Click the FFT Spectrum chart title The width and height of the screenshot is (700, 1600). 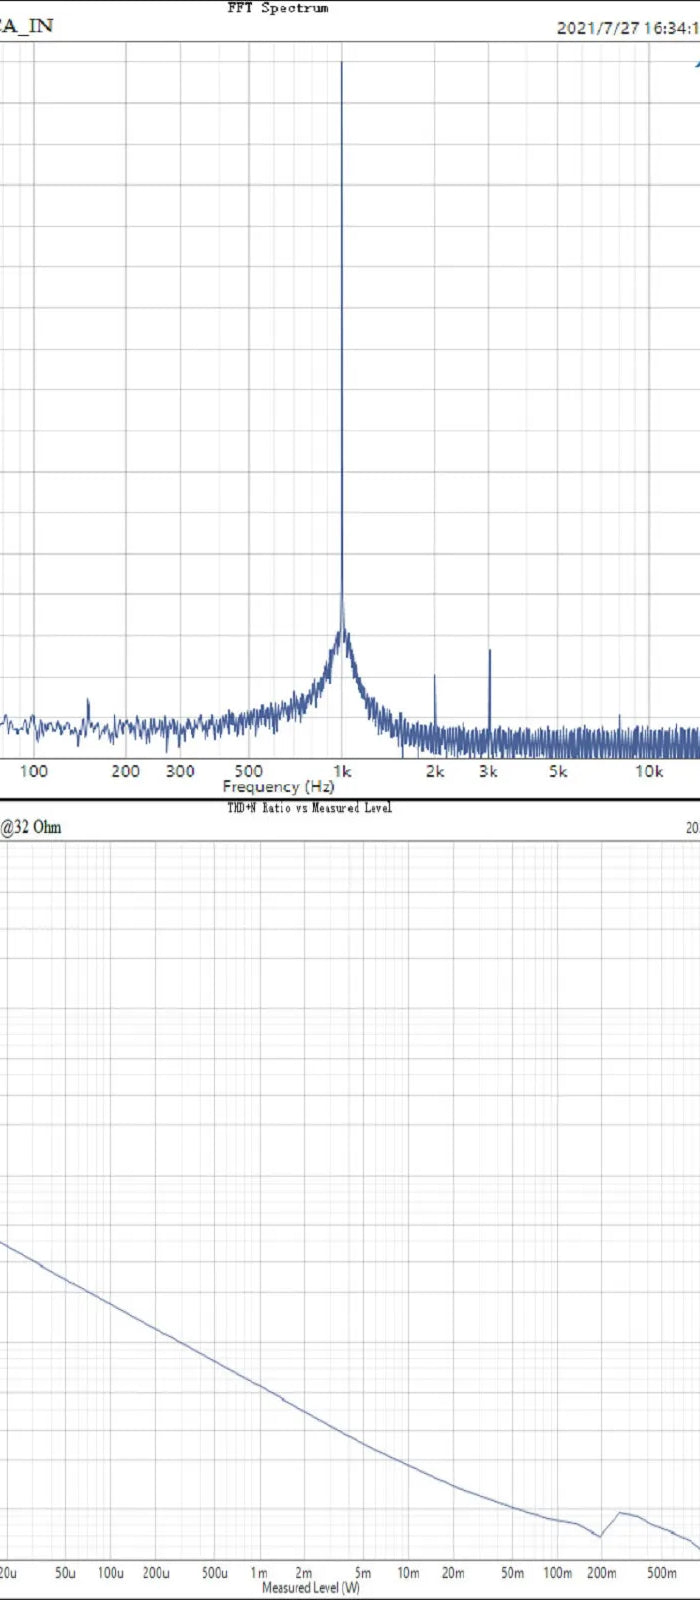pos(278,8)
